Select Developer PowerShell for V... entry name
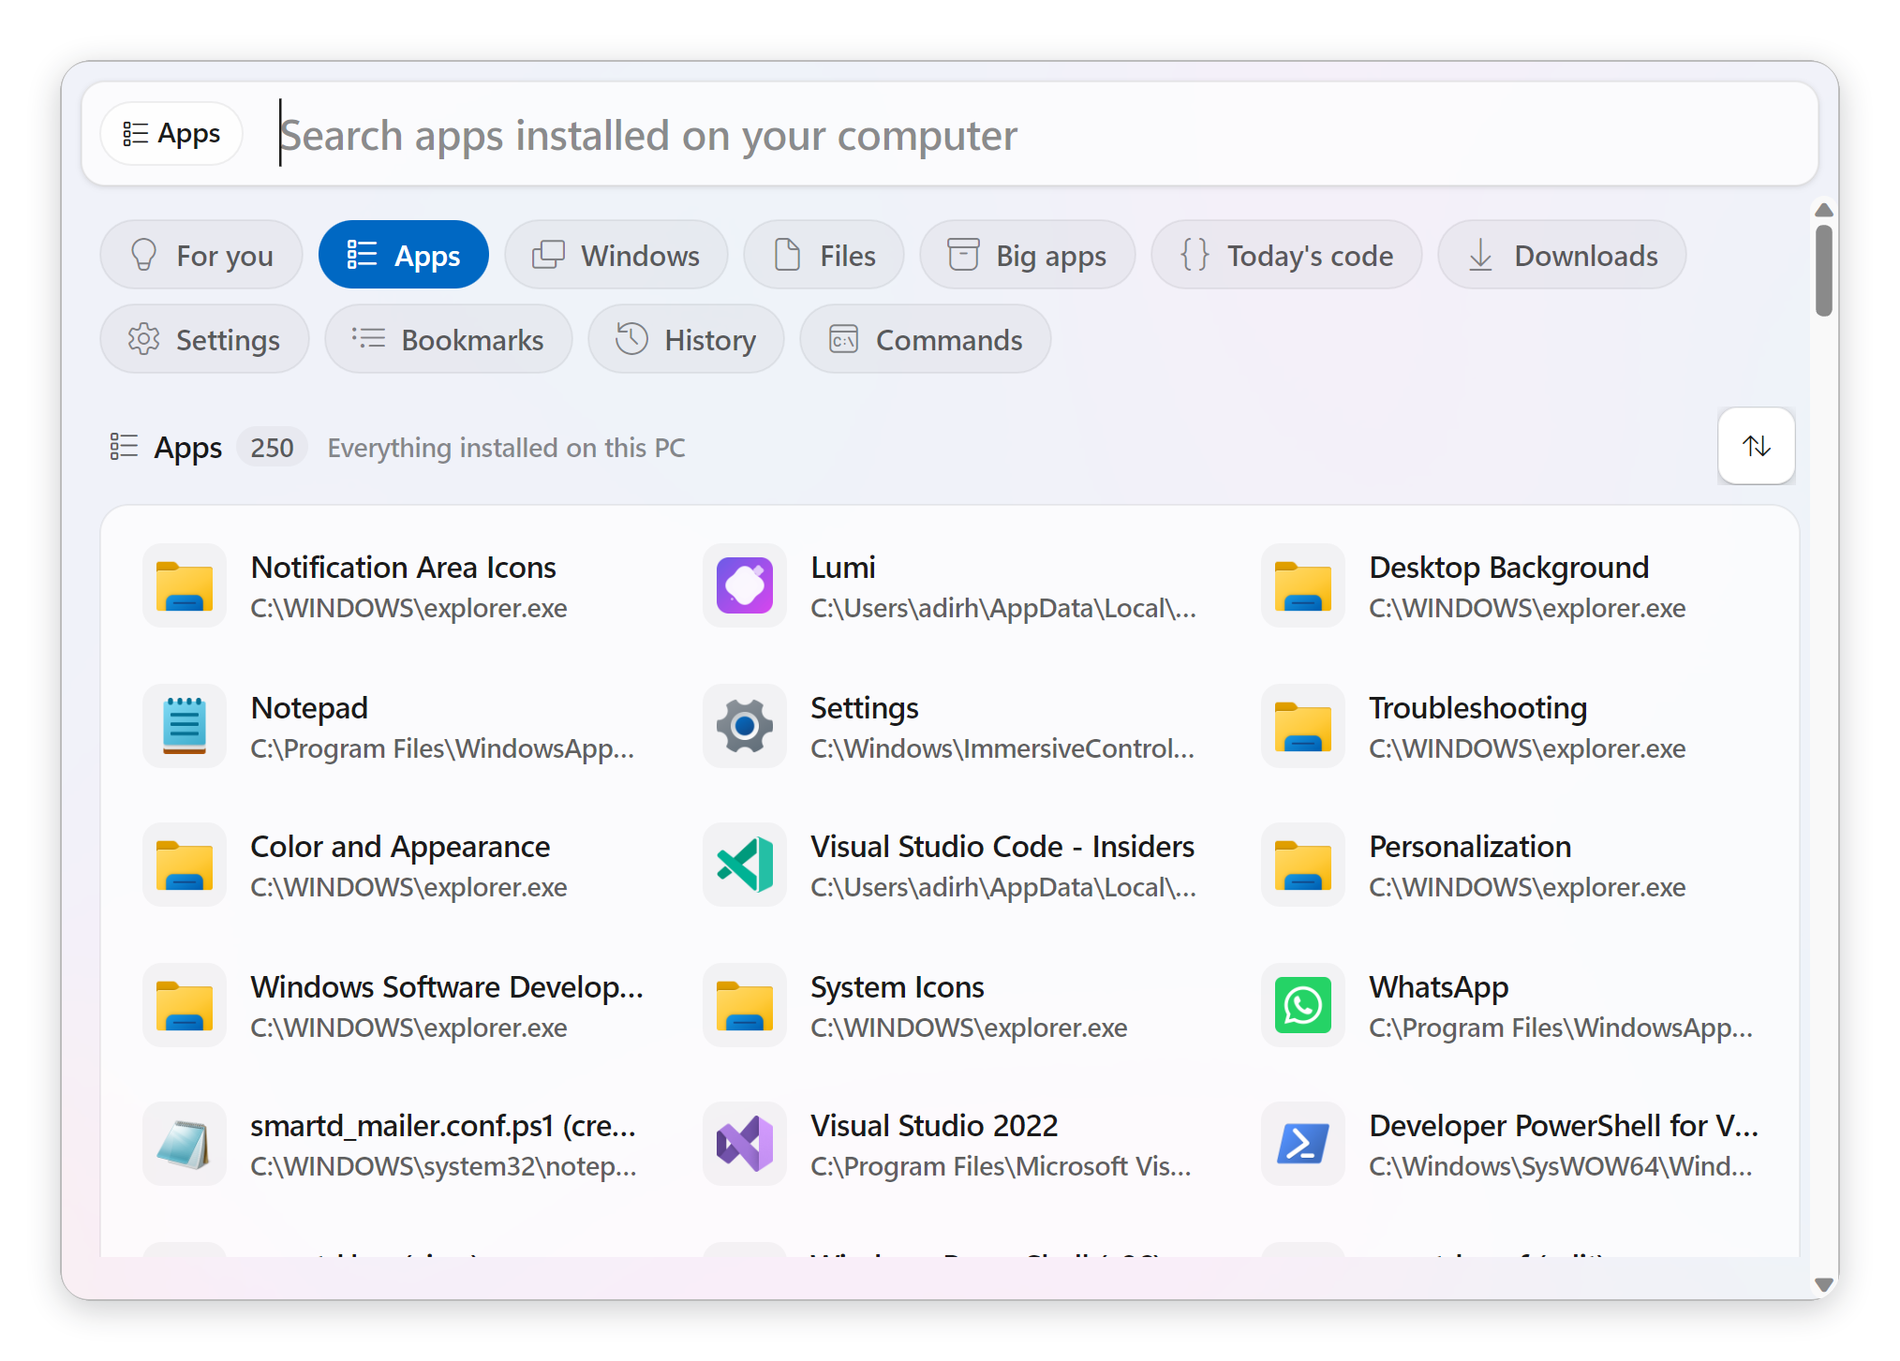This screenshot has height=1361, width=1900. point(1563,1125)
